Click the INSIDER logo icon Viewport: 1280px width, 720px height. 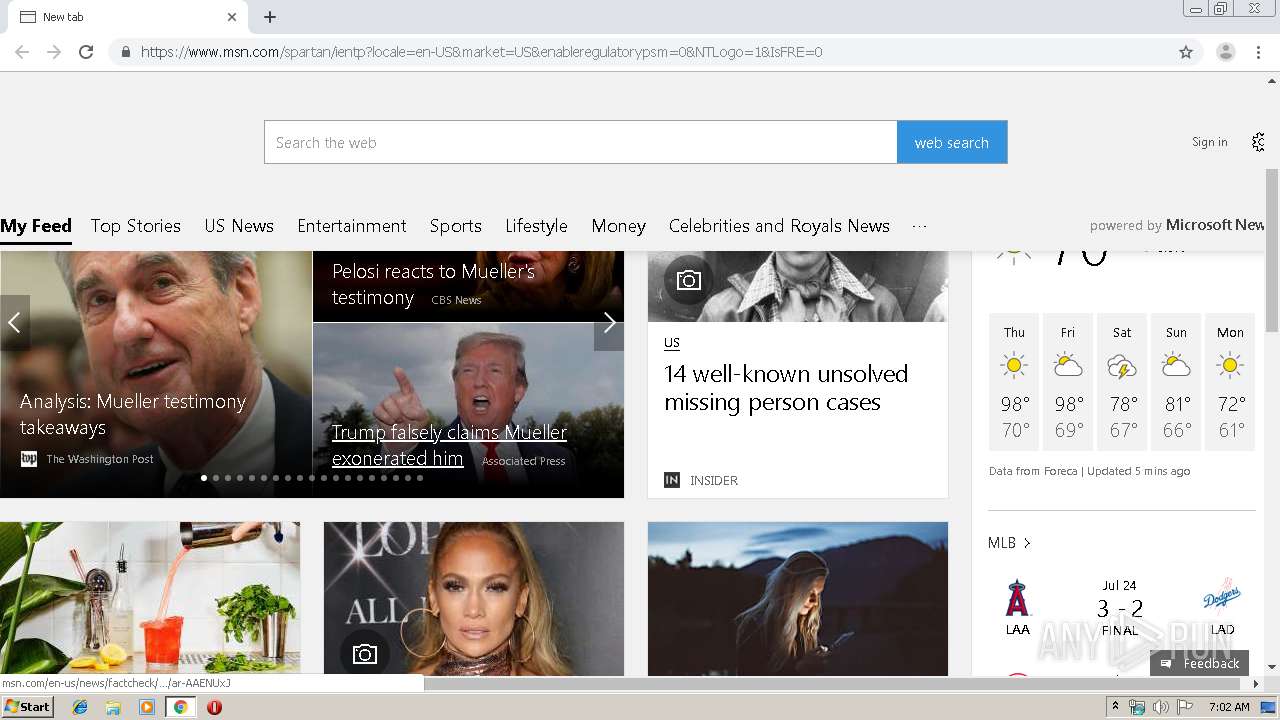tap(672, 480)
